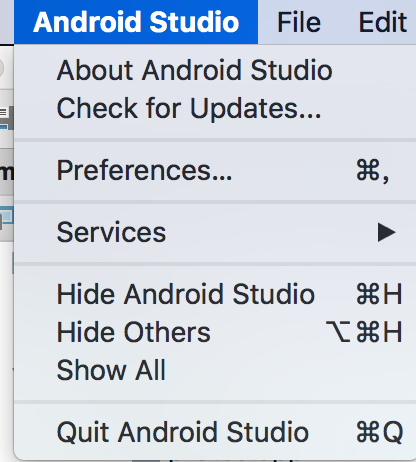Click the partially hidden save icon at left edge
Viewport: 416px width, 462px height.
point(7,118)
